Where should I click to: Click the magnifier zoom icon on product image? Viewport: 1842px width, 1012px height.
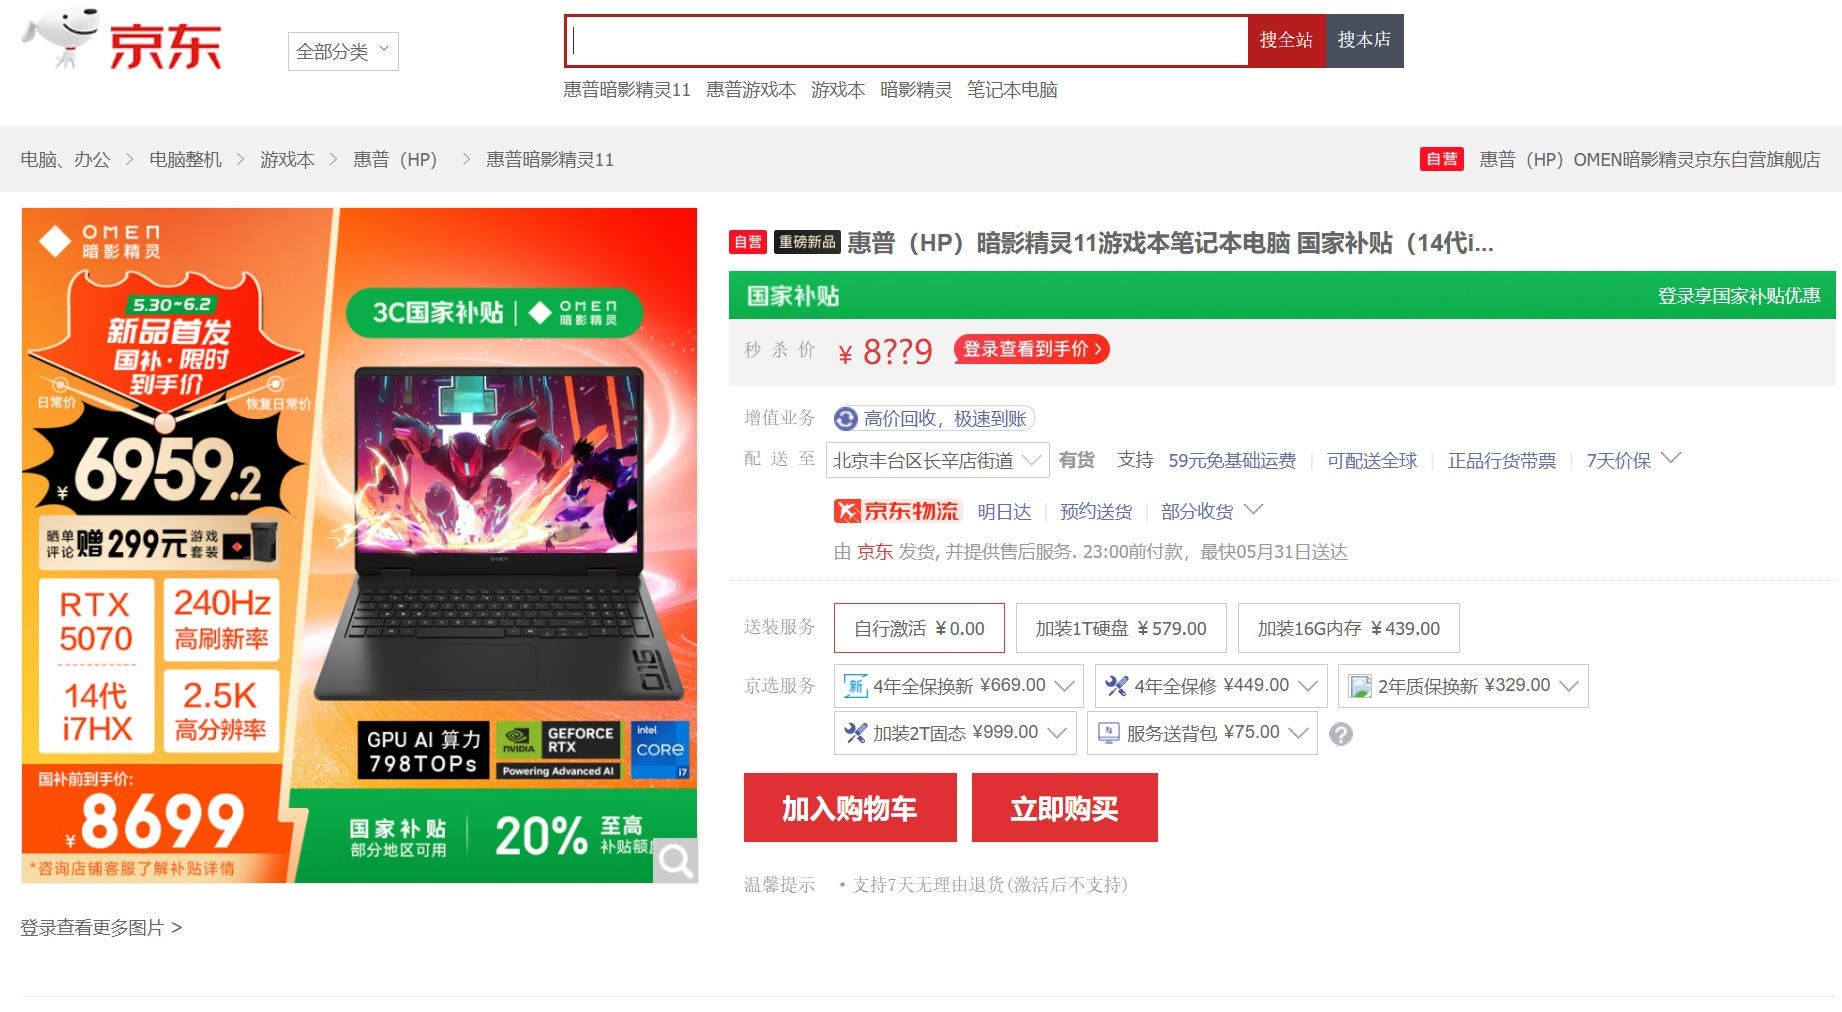coord(676,861)
